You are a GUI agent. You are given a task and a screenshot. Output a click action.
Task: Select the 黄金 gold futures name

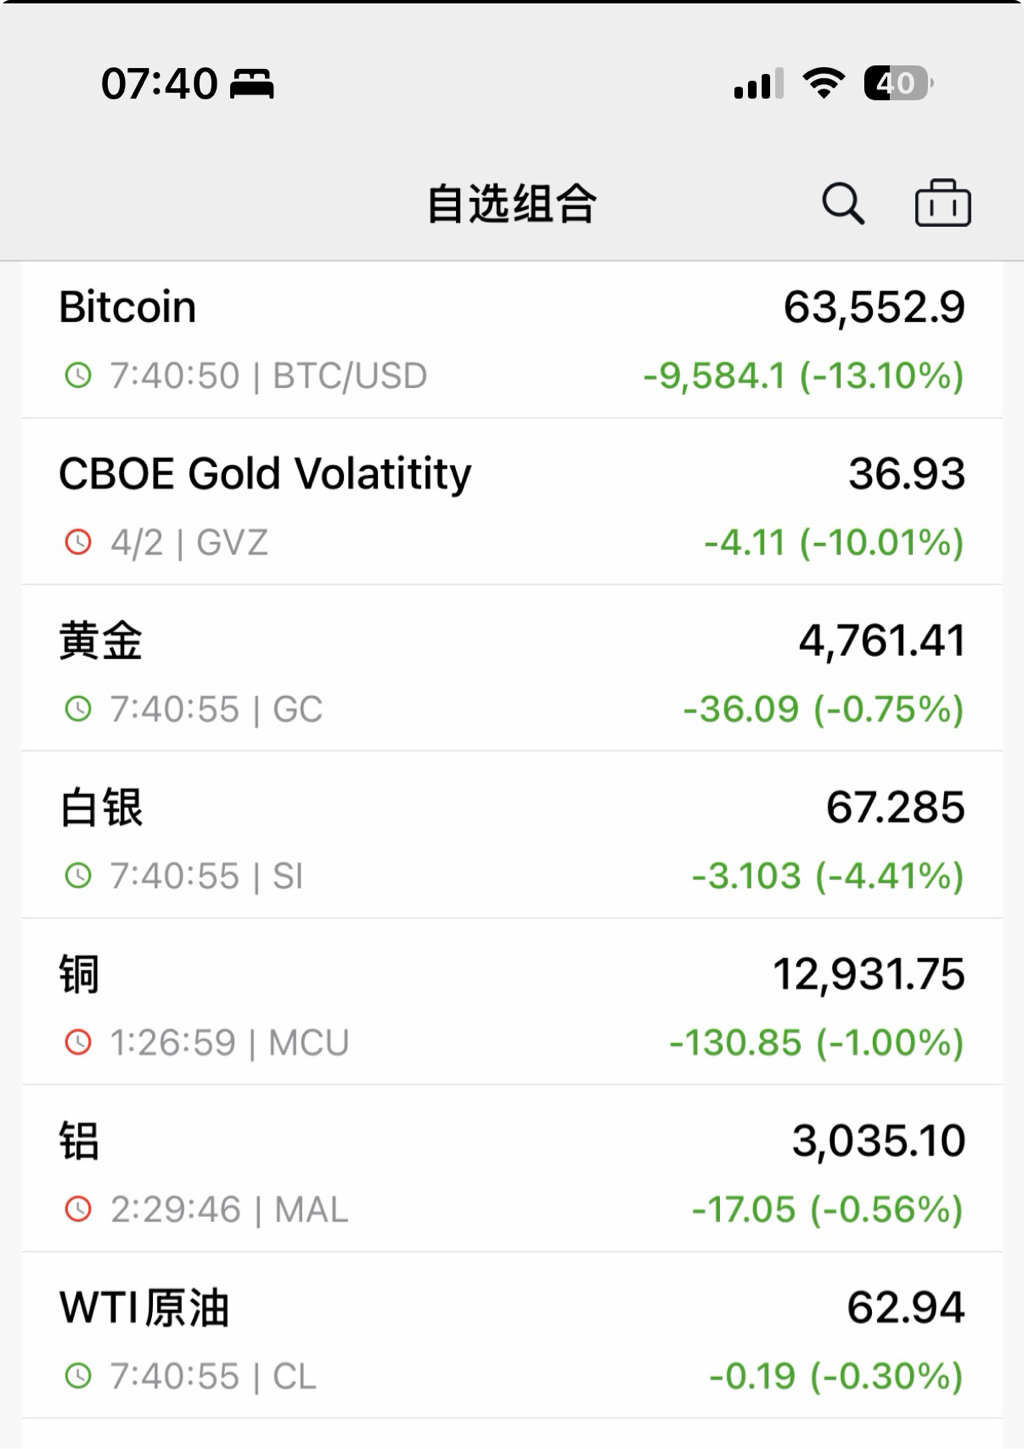(x=101, y=641)
